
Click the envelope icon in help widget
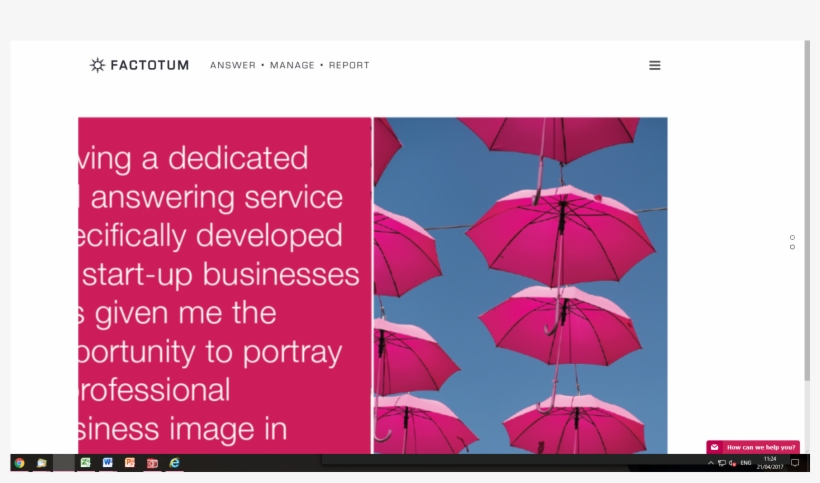[x=715, y=447]
